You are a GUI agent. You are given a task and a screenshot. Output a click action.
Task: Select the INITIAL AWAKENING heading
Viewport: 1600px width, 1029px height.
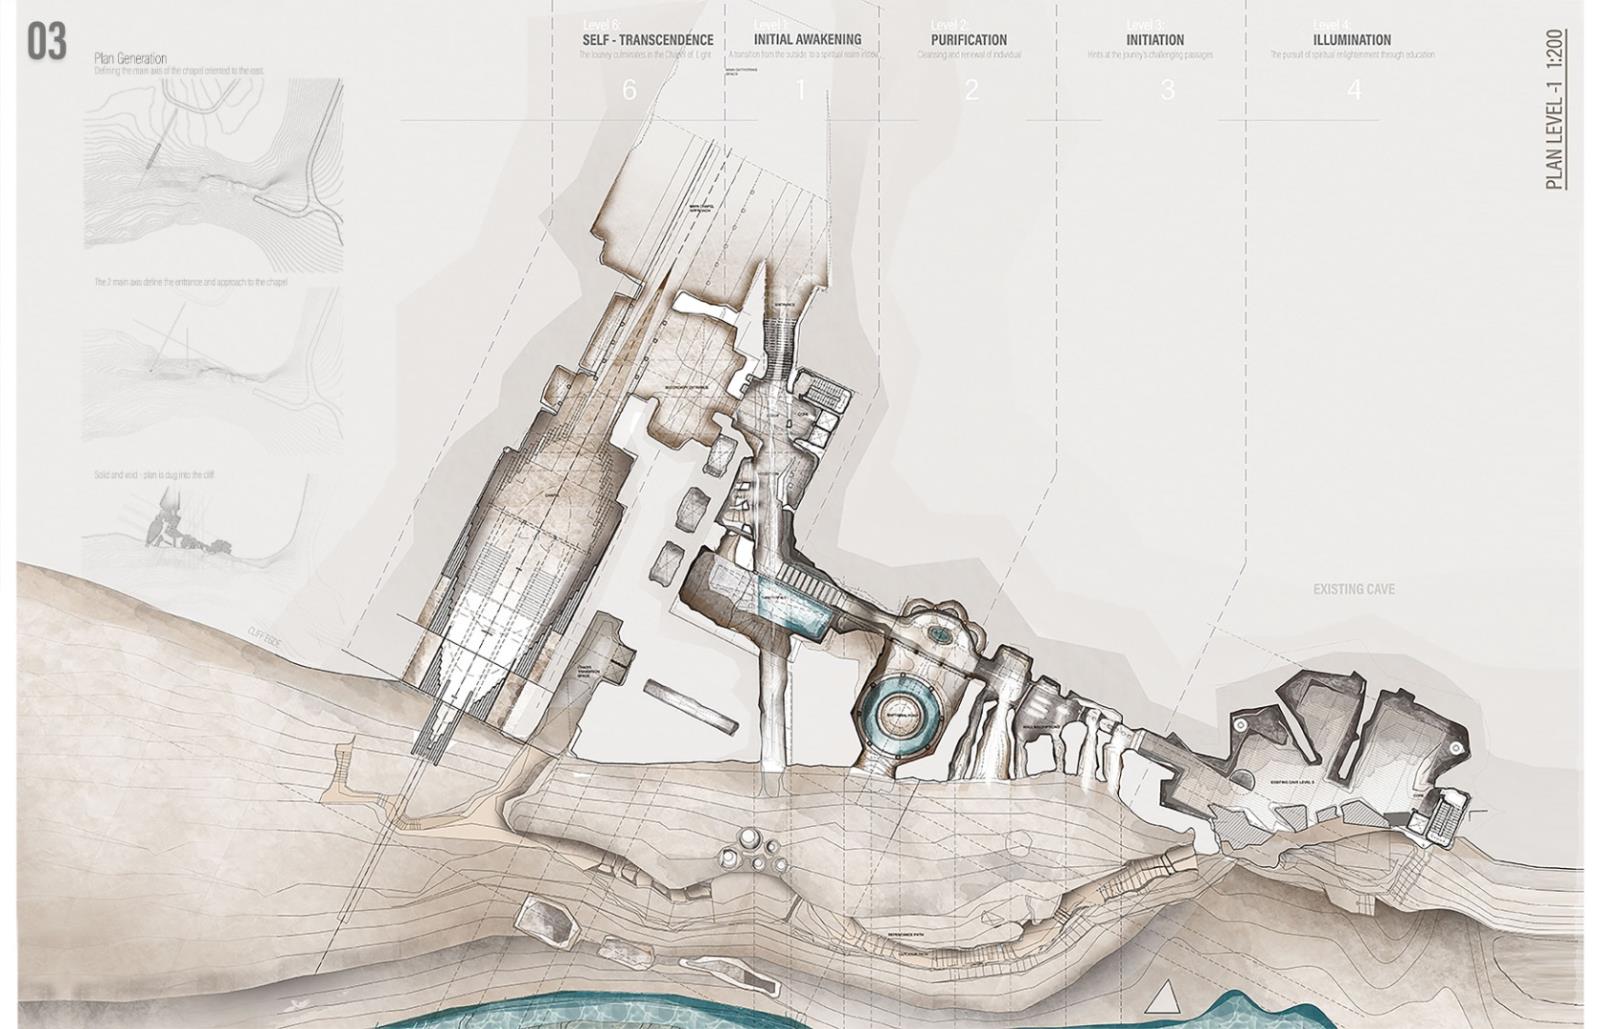click(x=807, y=39)
